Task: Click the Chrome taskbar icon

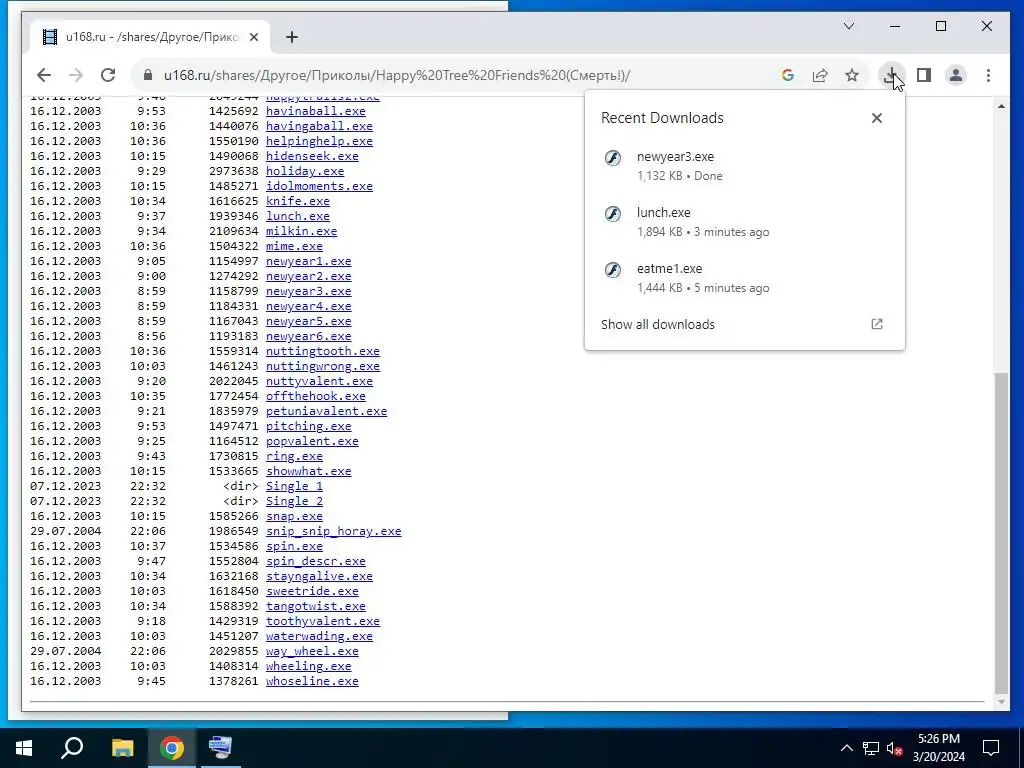Action: (172, 748)
